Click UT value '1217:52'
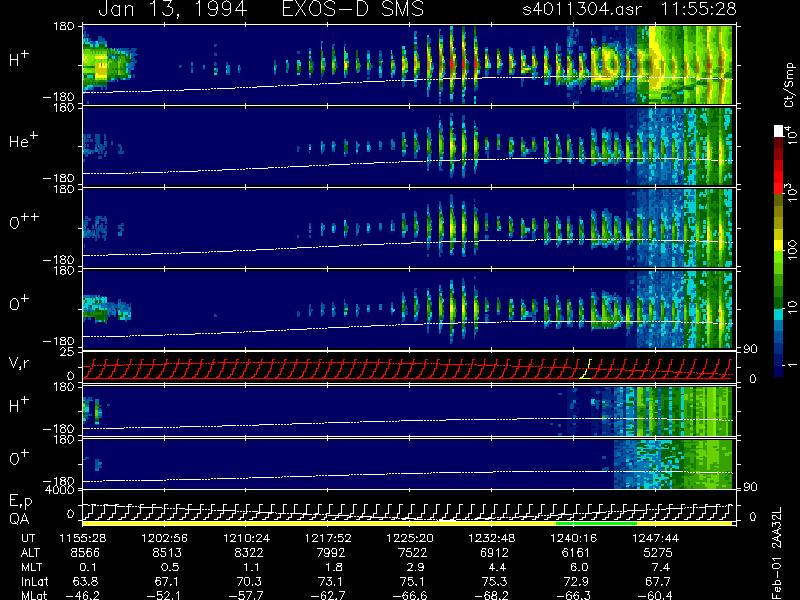The image size is (800, 600). [x=328, y=538]
